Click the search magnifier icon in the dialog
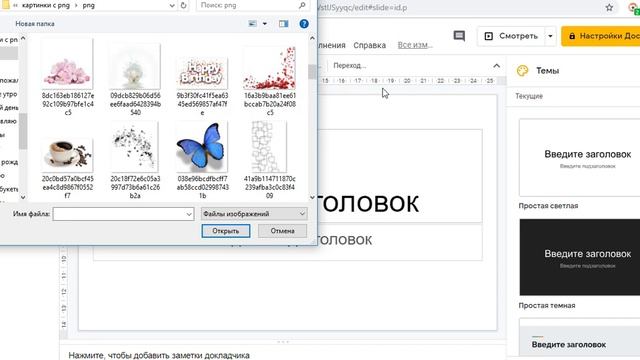 tap(302, 5)
